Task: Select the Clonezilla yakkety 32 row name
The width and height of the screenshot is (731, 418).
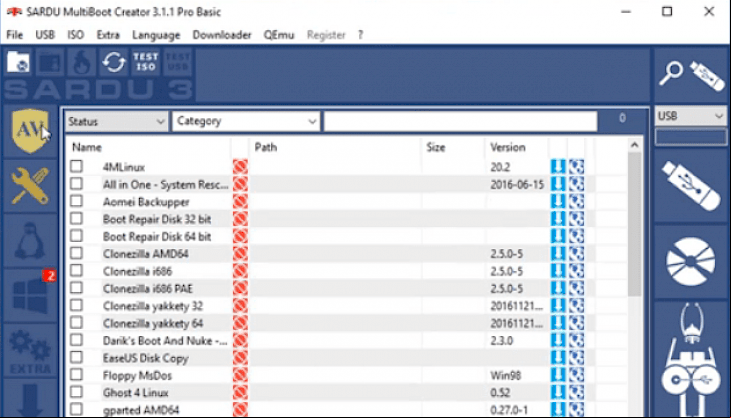Action: click(153, 306)
